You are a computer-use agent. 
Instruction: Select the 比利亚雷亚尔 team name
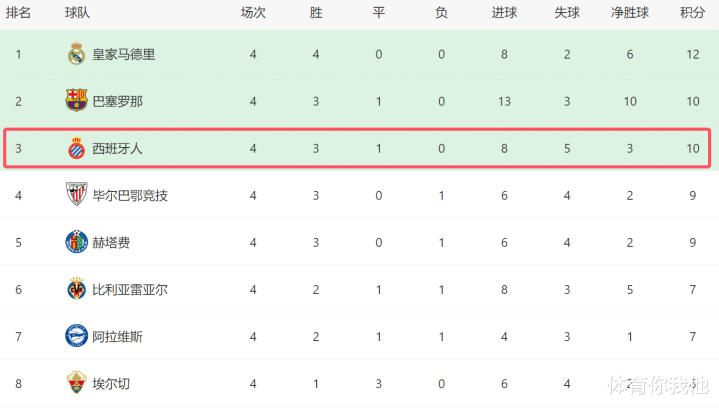point(130,290)
